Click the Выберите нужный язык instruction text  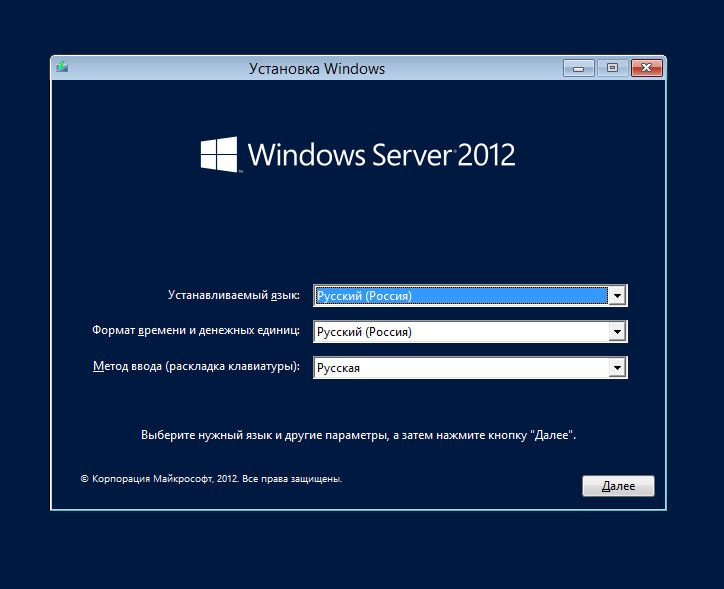[x=358, y=435]
